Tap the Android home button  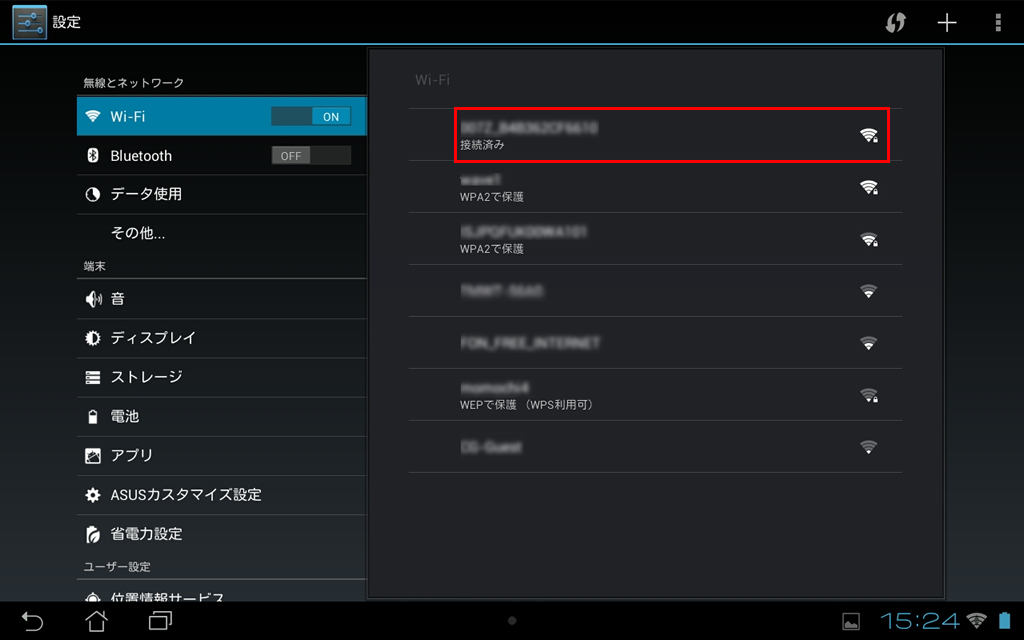tap(97, 620)
